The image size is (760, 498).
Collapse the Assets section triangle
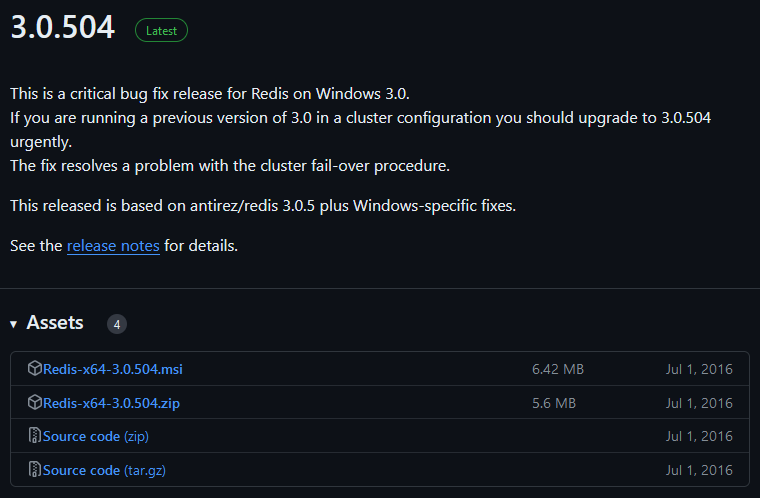coord(14,324)
